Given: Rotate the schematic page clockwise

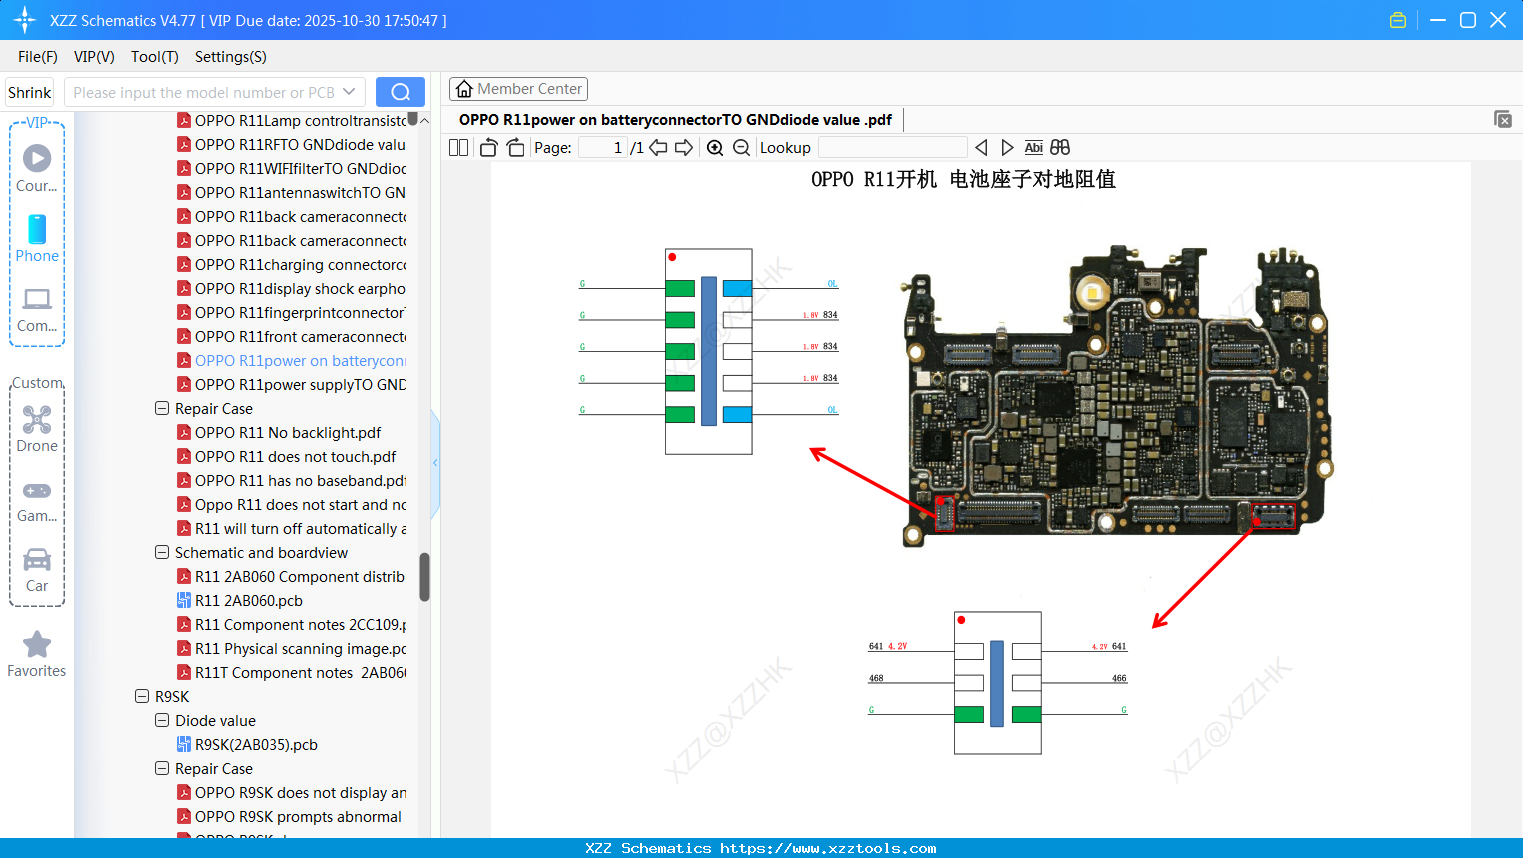Looking at the screenshot, I should pos(514,147).
